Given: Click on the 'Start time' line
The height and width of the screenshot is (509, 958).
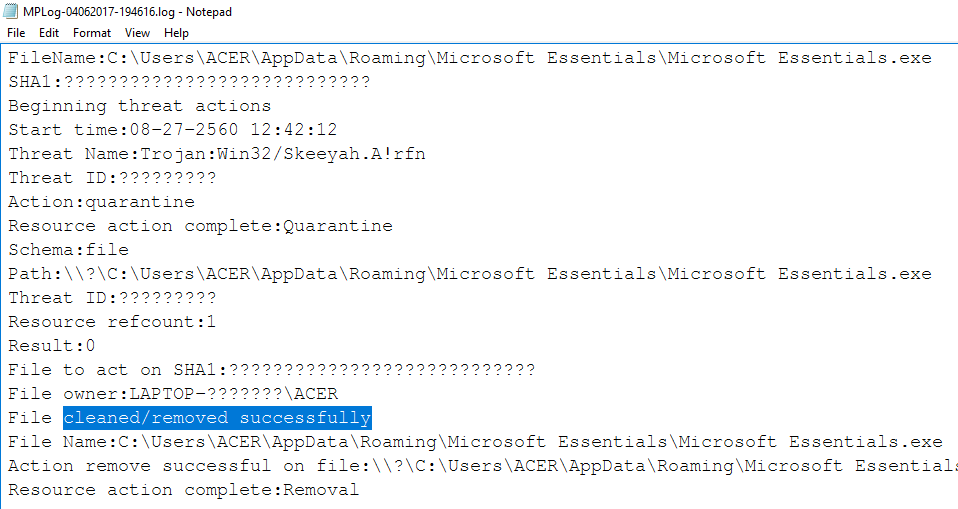Looking at the screenshot, I should [x=172, y=130].
